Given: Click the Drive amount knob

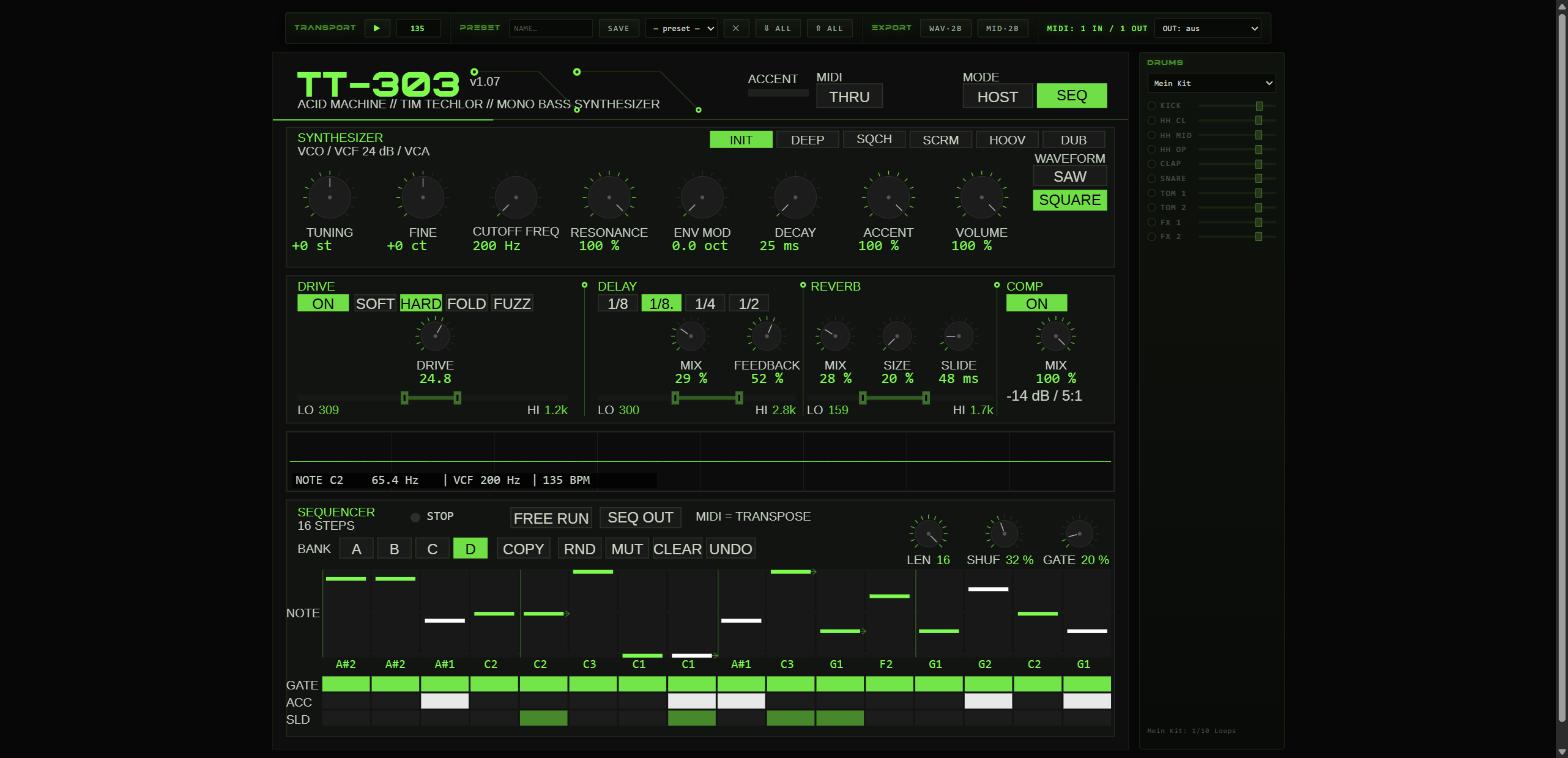Looking at the screenshot, I should [435, 336].
